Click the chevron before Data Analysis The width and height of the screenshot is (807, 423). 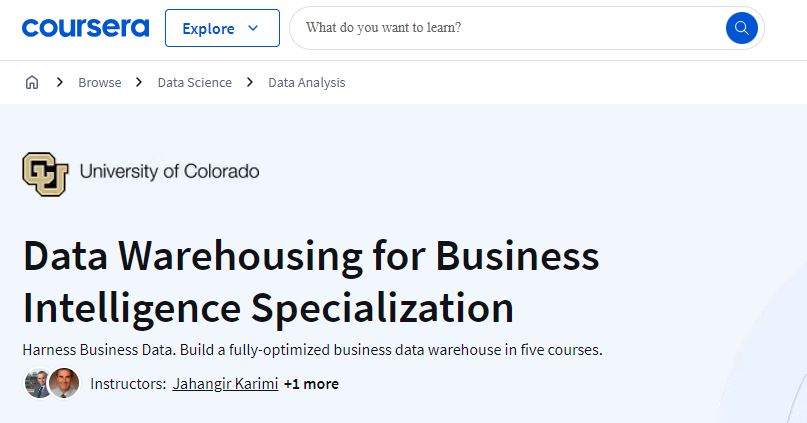pos(250,82)
